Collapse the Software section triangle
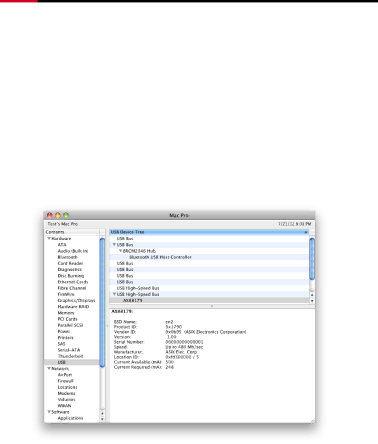 coord(49,412)
